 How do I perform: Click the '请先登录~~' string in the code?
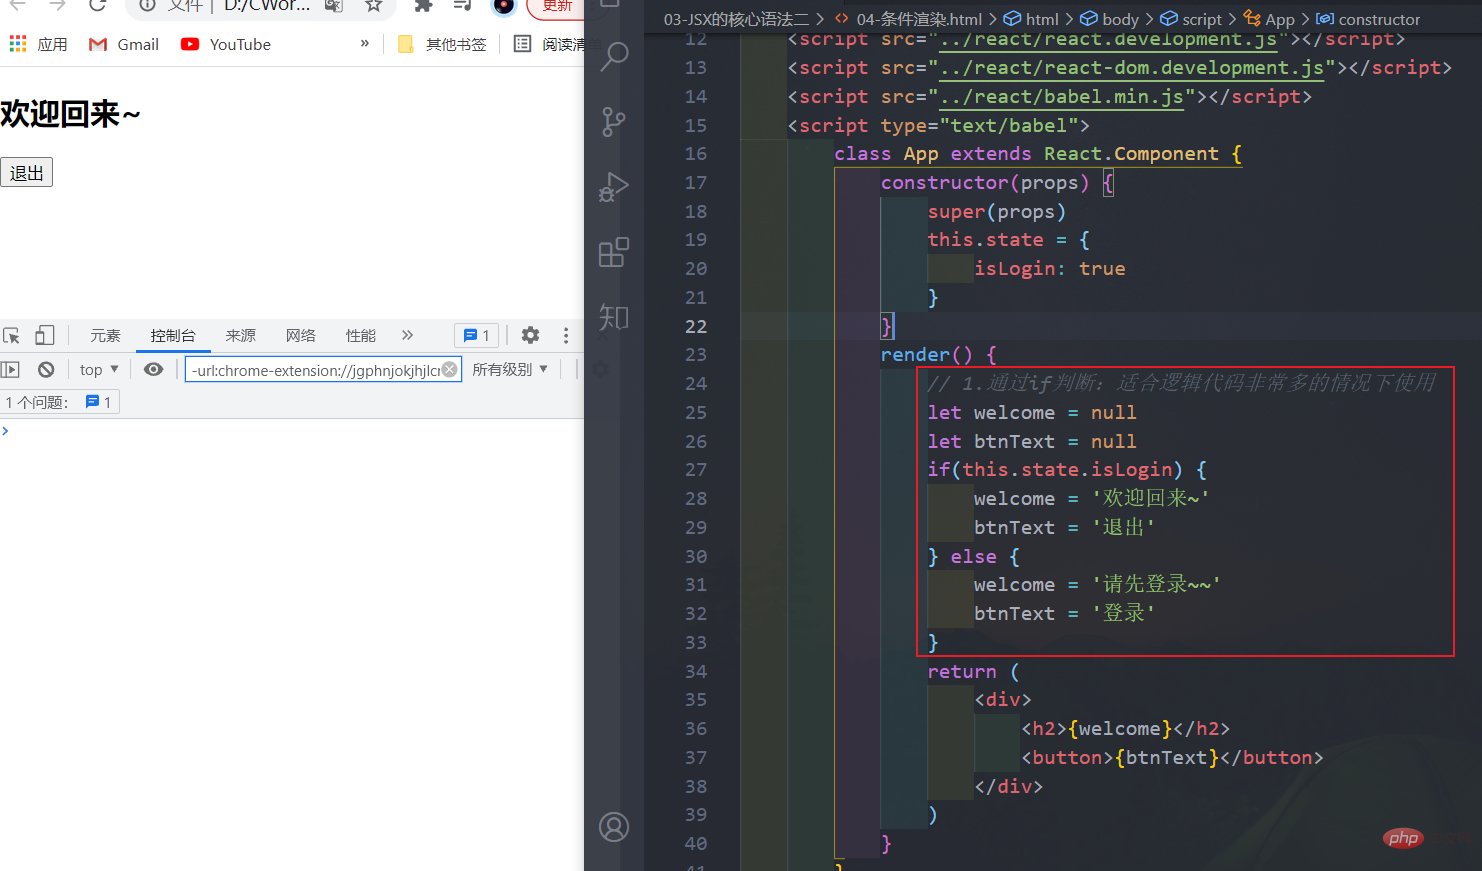click(1156, 584)
